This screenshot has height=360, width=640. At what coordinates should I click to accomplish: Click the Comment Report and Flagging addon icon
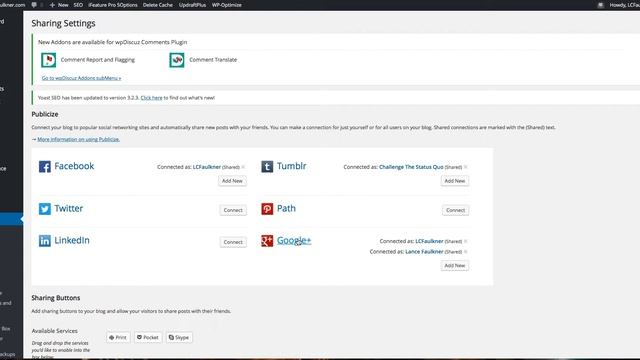tap(49, 60)
